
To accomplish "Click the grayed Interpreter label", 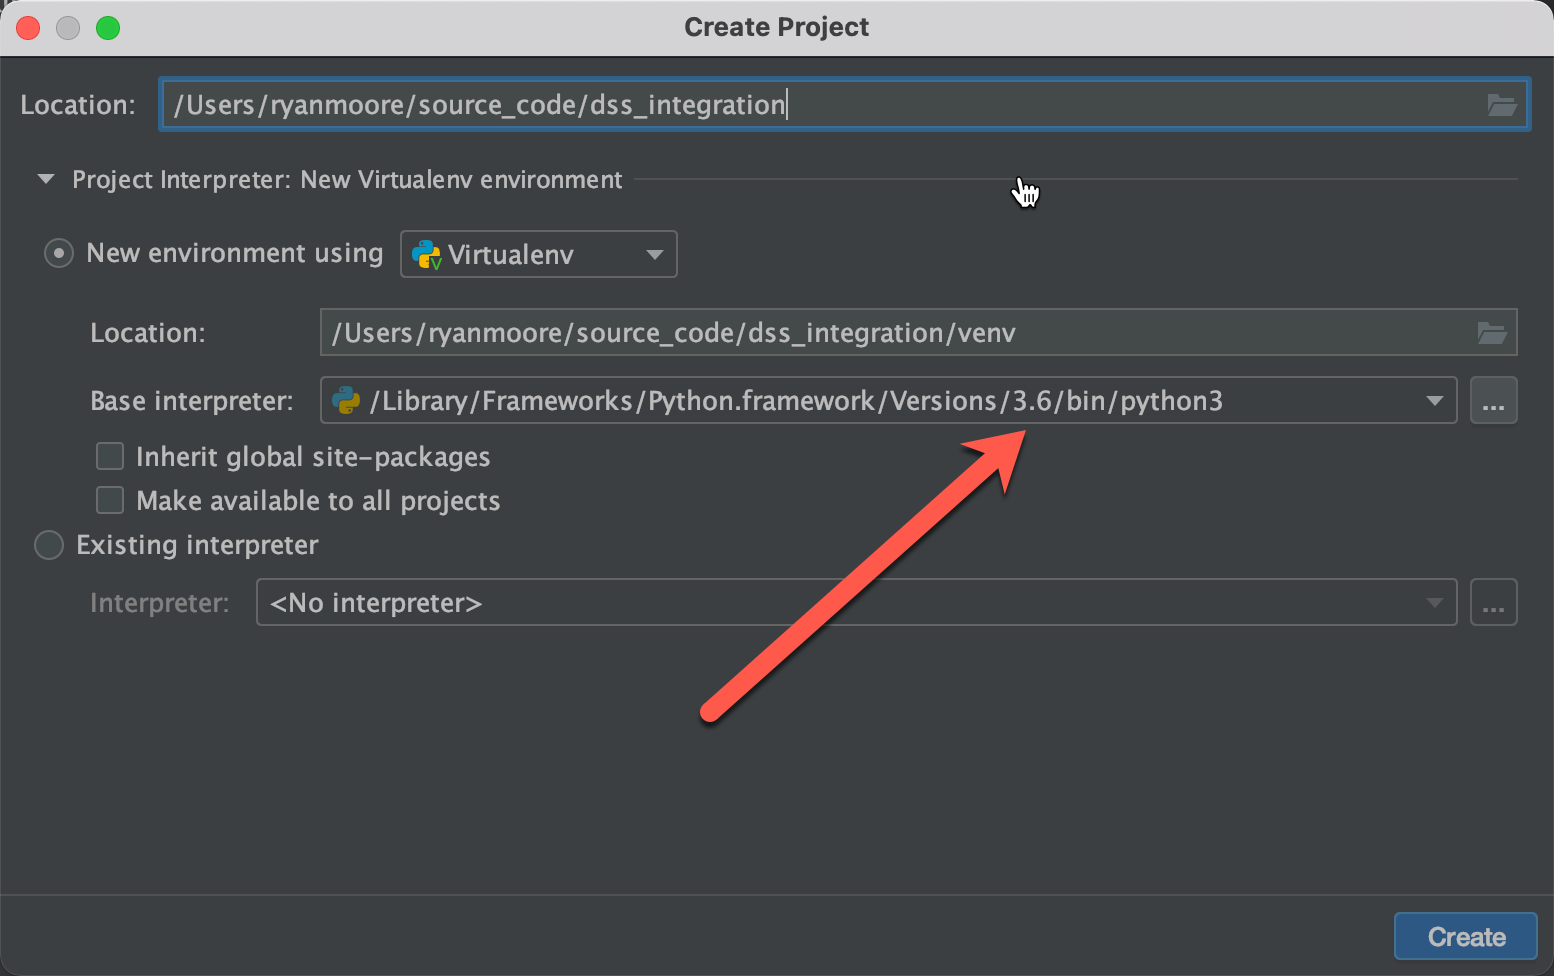I will [x=159, y=603].
